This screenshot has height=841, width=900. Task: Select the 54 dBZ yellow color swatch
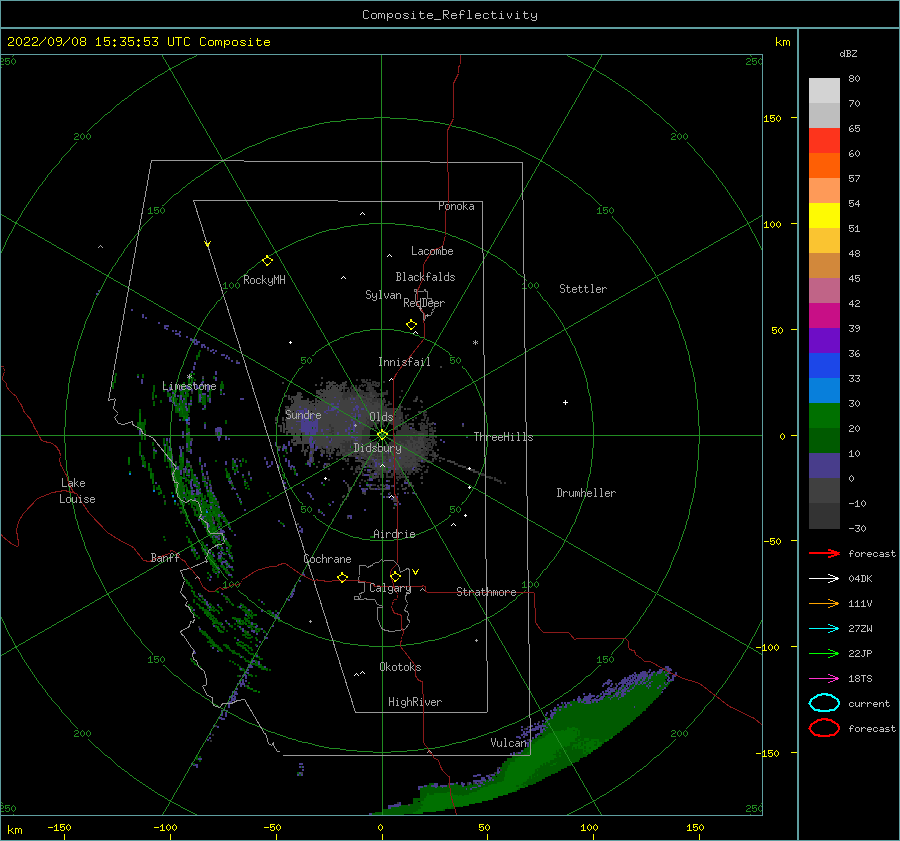[824, 215]
